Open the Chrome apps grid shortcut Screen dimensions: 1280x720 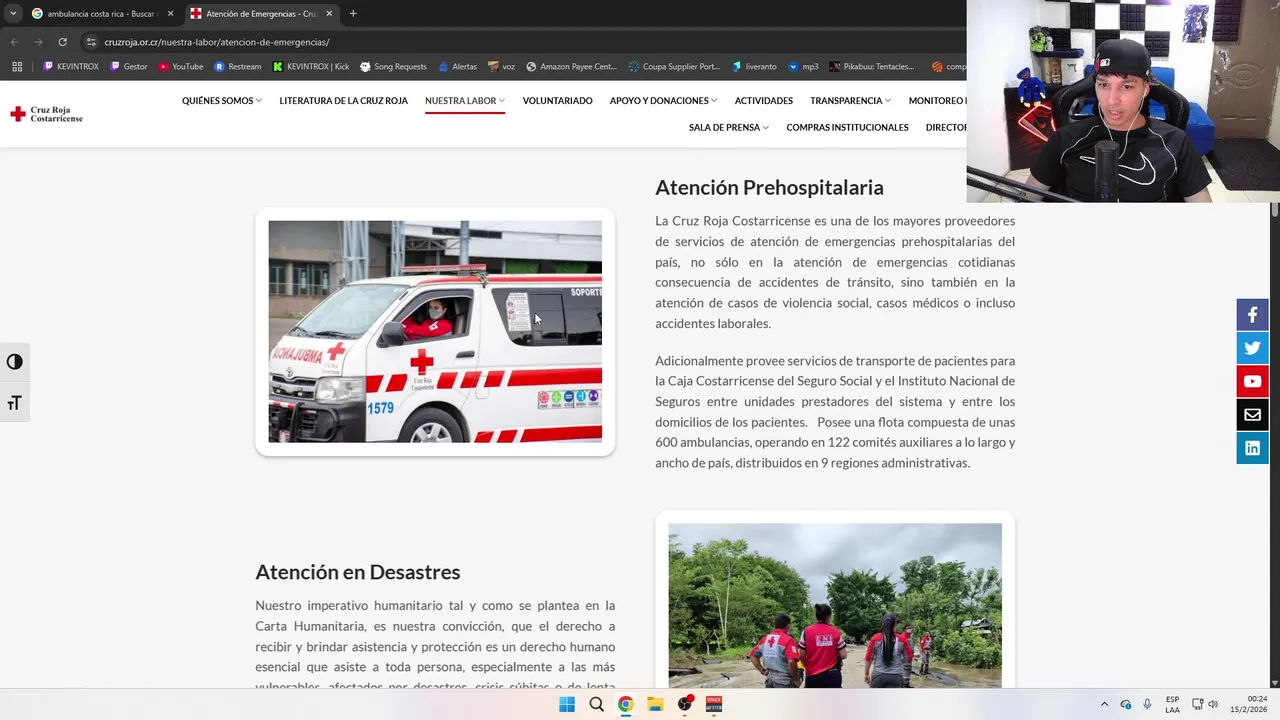click(x=17, y=67)
